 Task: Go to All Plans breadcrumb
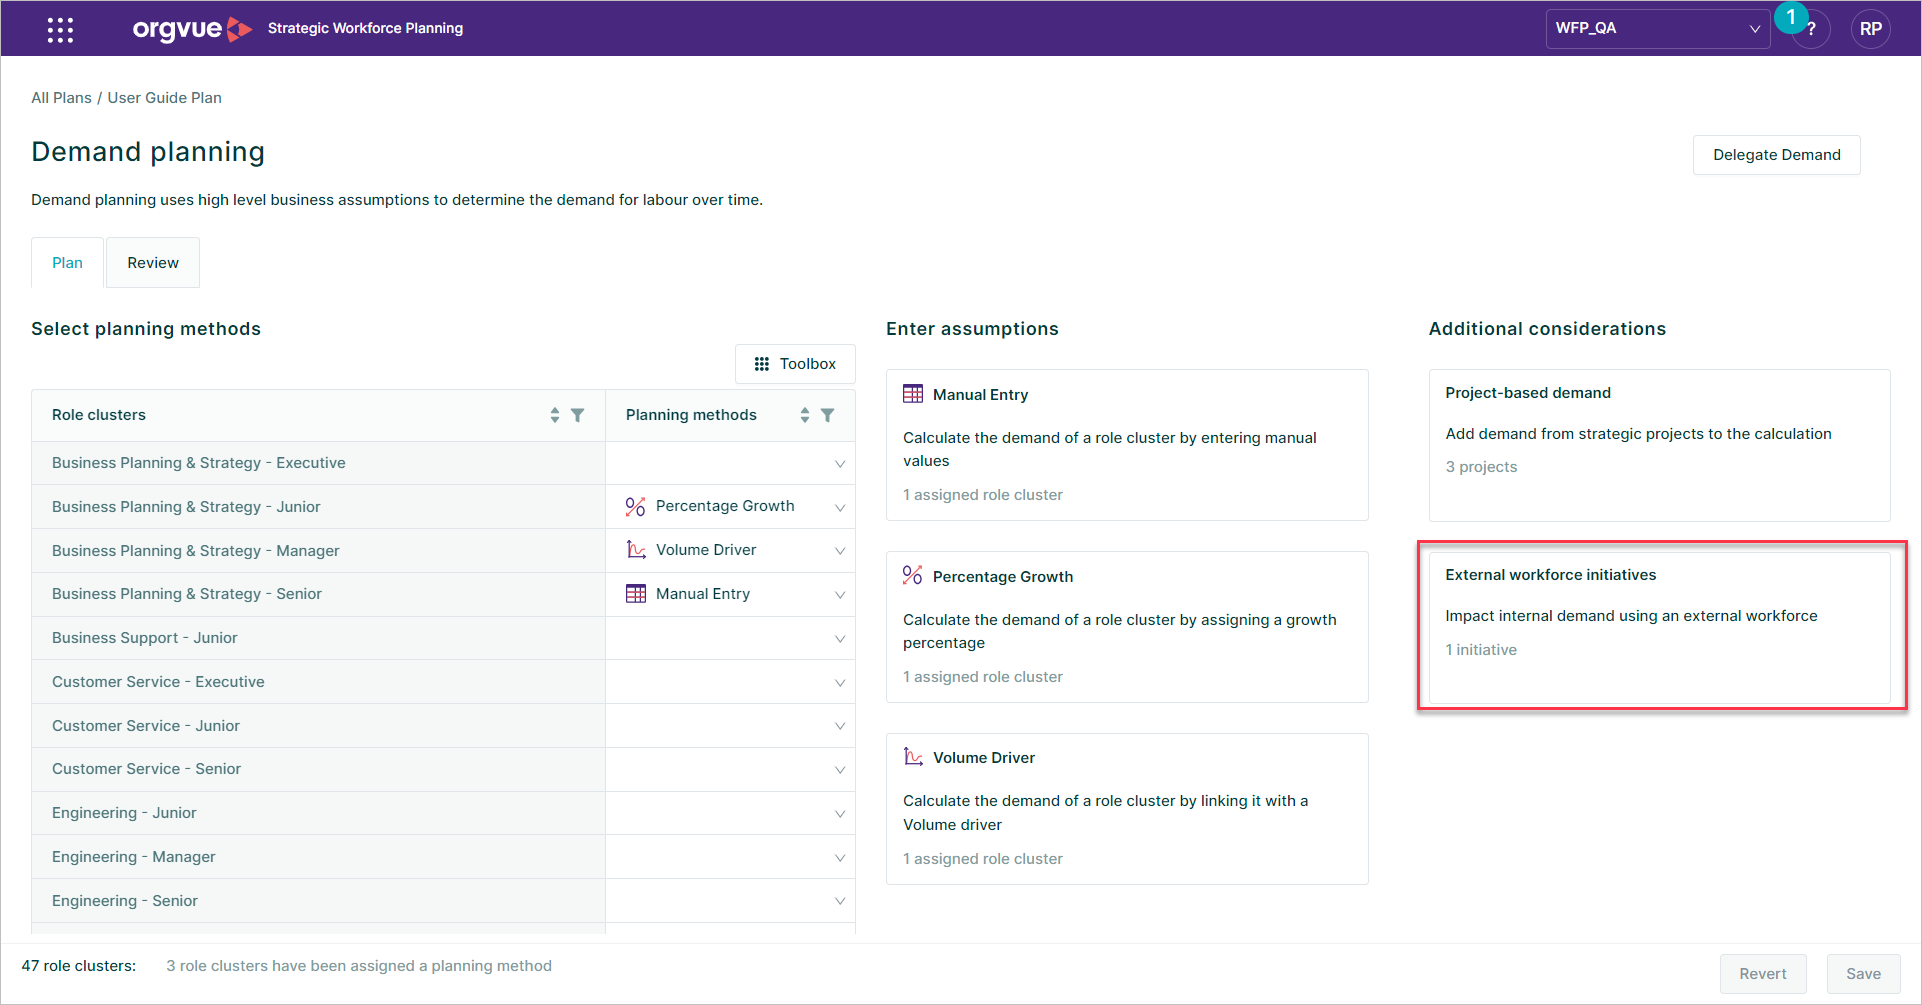61,98
